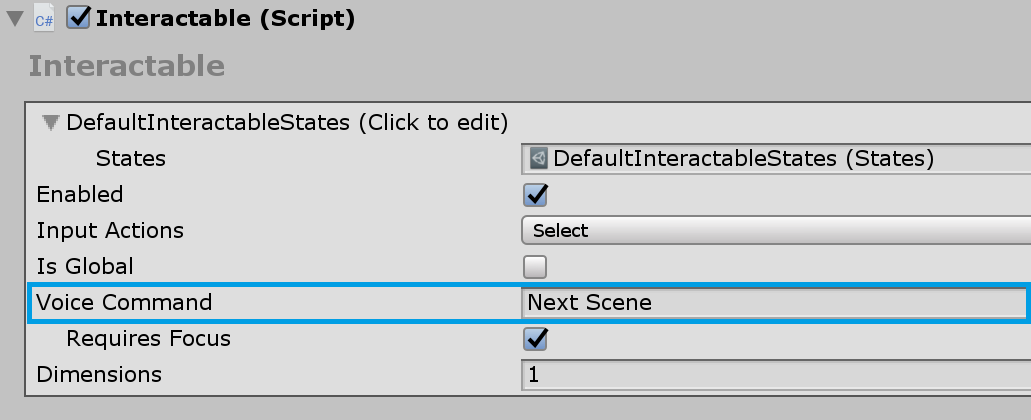This screenshot has width=1031, height=420.
Task: Click the Voice Command text field
Action: coord(775,302)
